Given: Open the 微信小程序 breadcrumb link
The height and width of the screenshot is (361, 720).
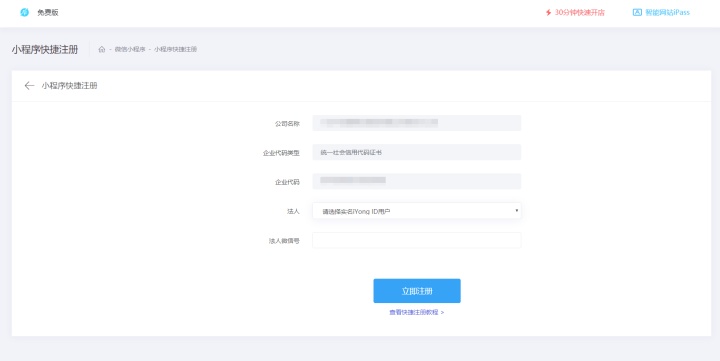Looking at the screenshot, I should pyautogui.click(x=130, y=49).
